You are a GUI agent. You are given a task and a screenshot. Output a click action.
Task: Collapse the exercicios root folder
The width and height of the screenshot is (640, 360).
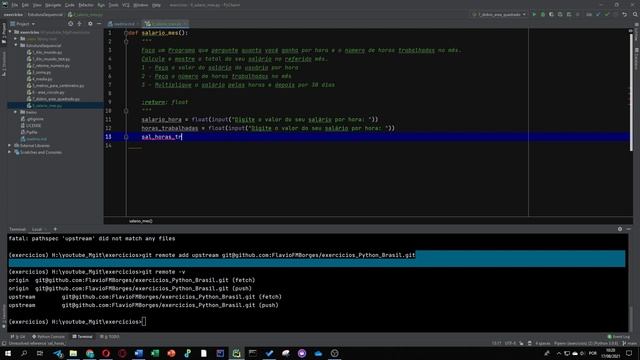click(11, 32)
